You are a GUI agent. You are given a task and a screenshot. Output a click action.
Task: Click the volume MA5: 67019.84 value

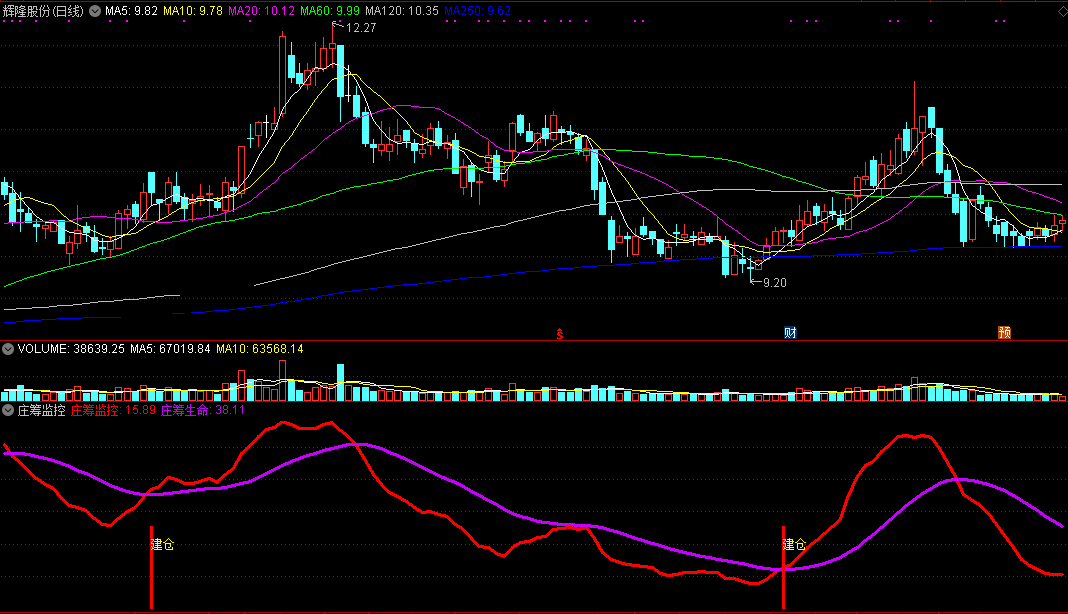(170, 349)
